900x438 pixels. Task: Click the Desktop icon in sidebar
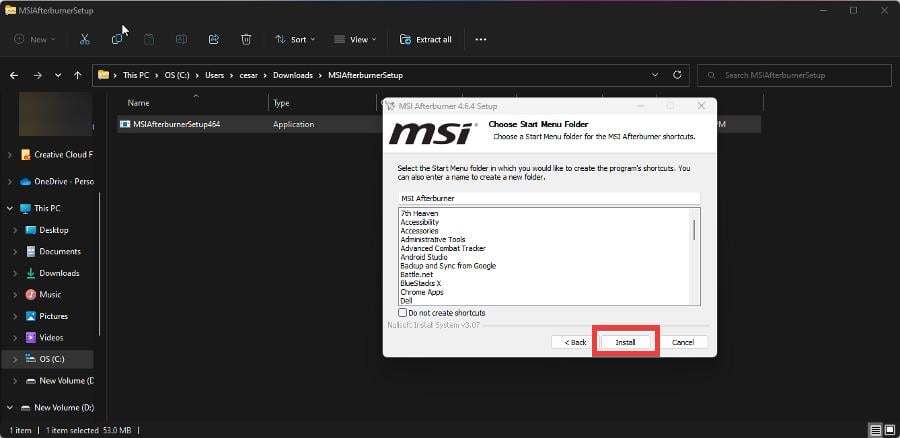(x=31, y=230)
